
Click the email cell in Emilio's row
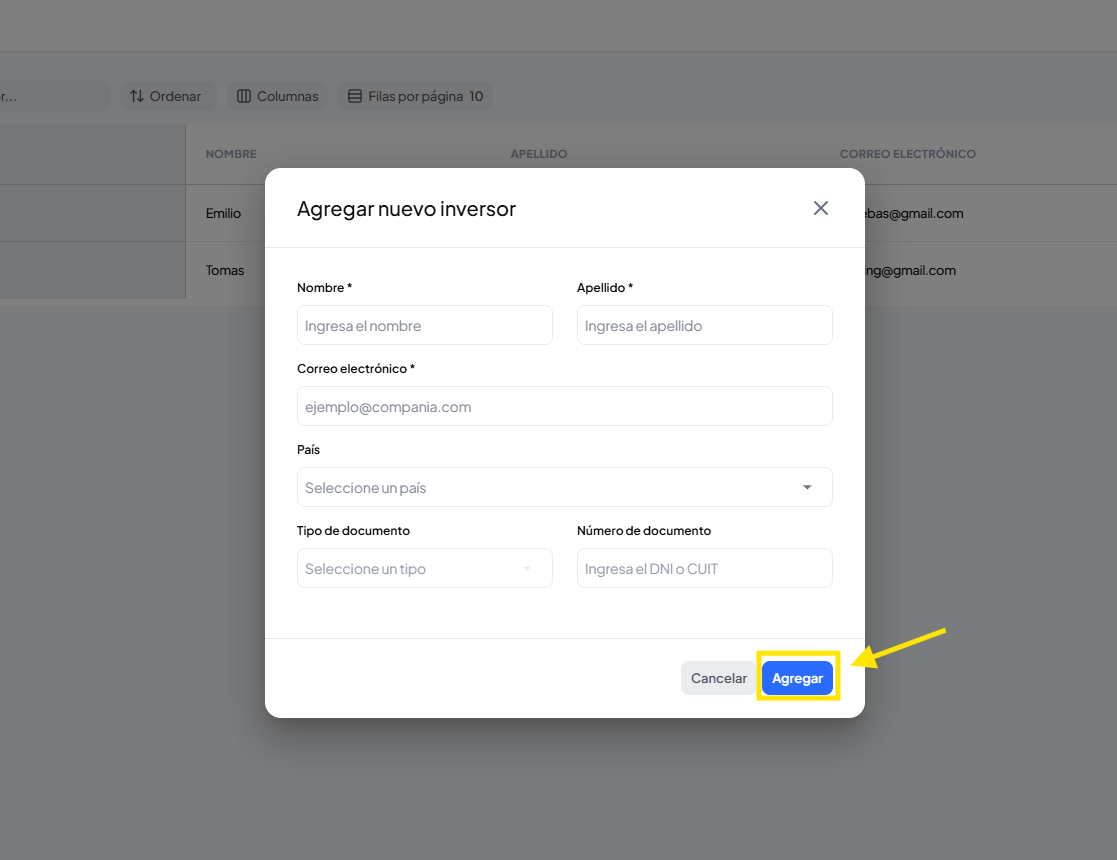[915, 213]
